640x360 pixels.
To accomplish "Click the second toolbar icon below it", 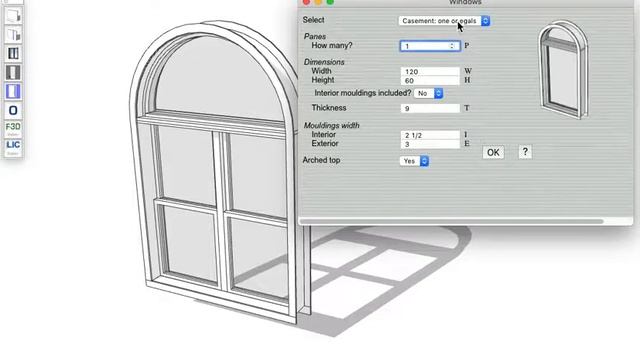I will (x=13, y=35).
